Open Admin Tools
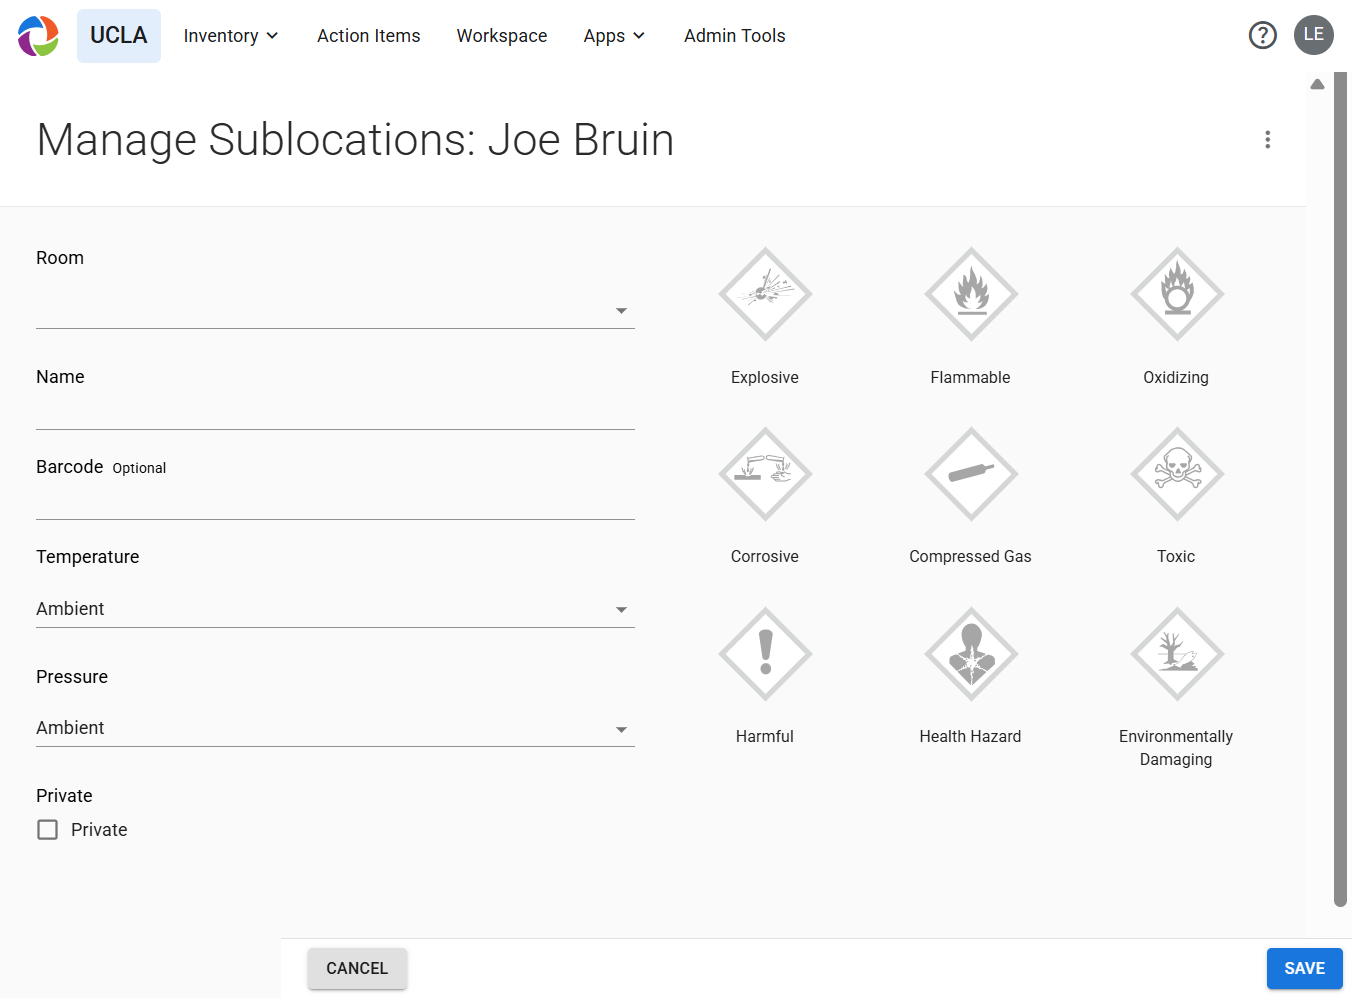1352x998 pixels. pos(735,36)
